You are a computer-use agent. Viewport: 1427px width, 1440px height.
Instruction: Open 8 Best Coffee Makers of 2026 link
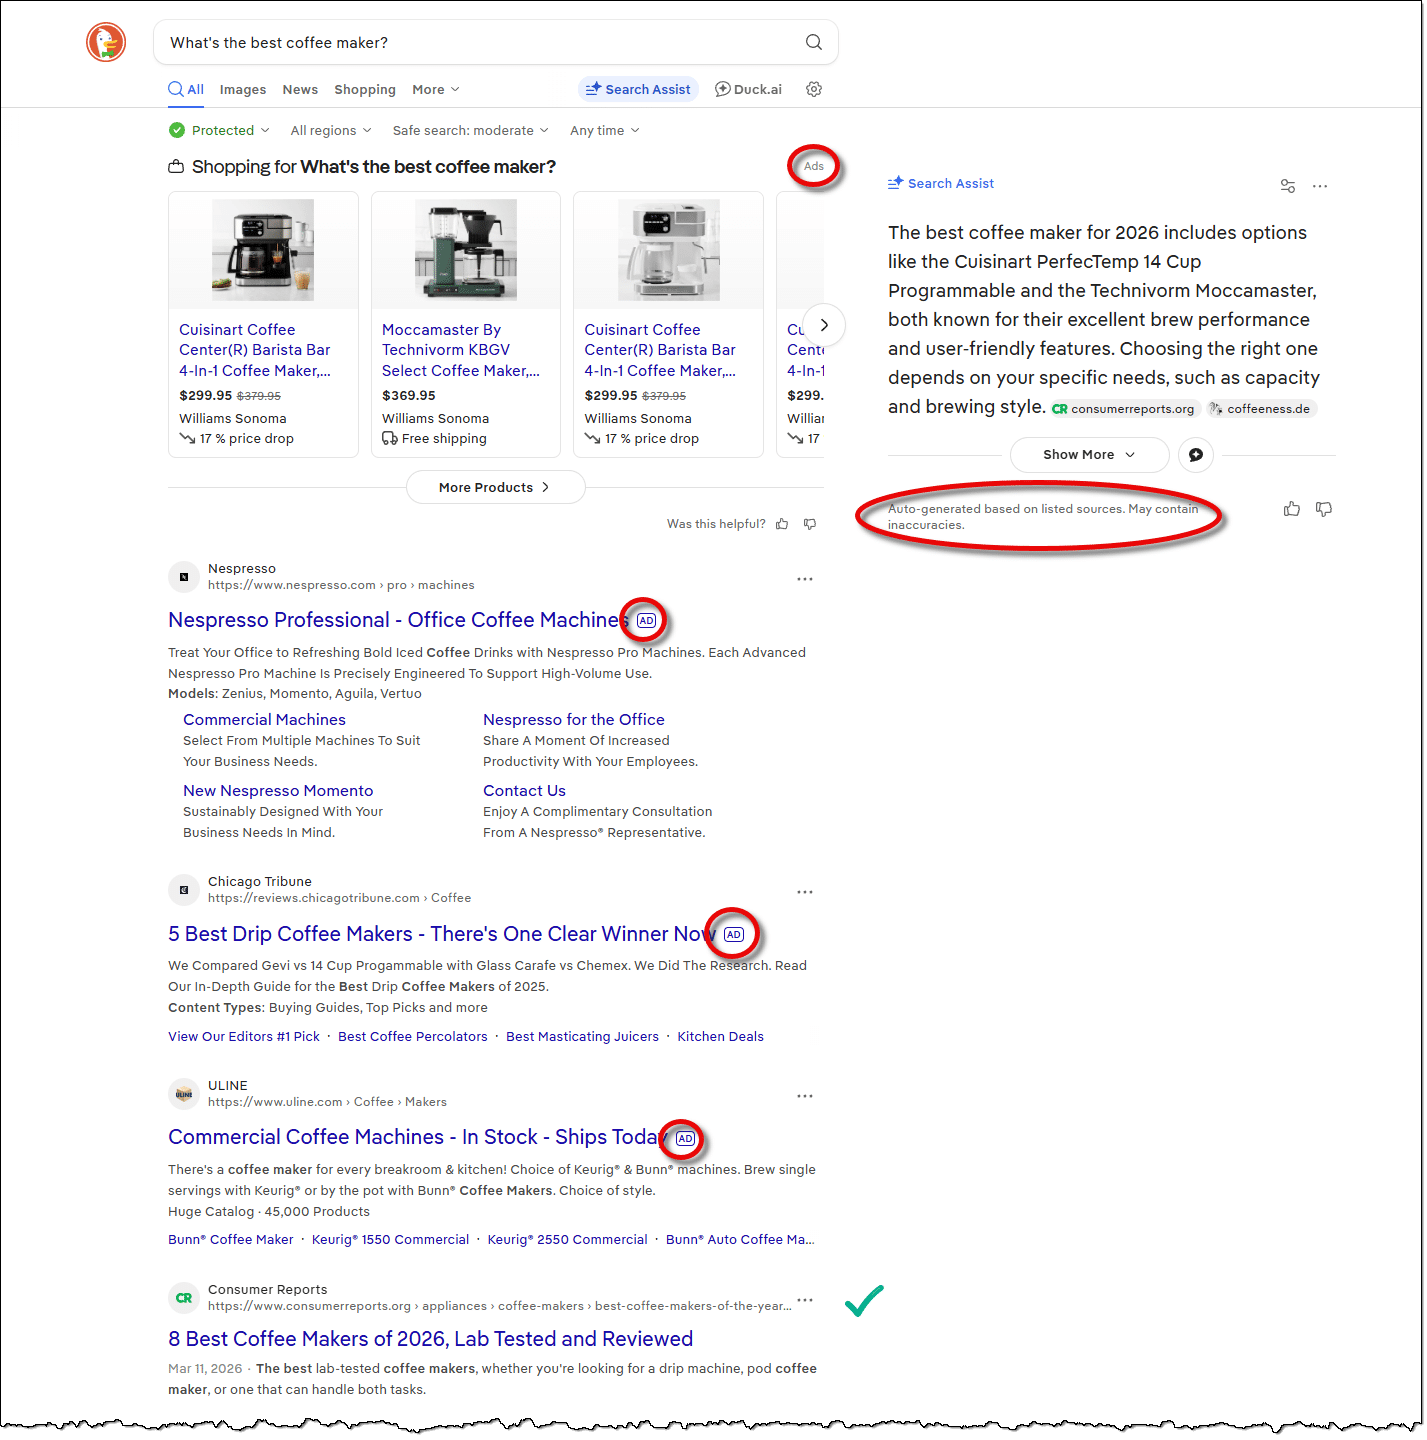click(x=430, y=1339)
